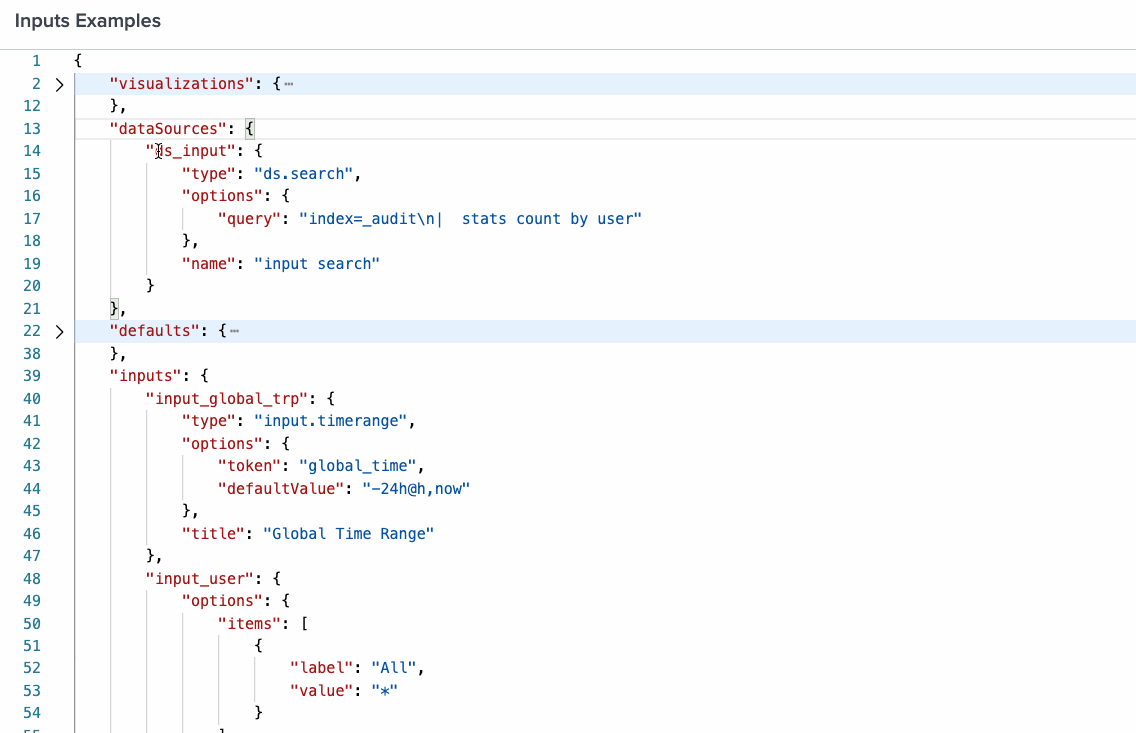Click the "Global Time Range" title value
1136x733 pixels.
click(x=348, y=533)
